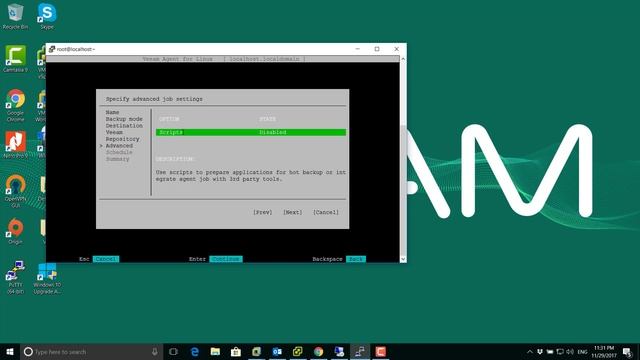Open the volume control in the tray
Image resolution: width=640 pixels, height=360 pixels.
[570, 351]
